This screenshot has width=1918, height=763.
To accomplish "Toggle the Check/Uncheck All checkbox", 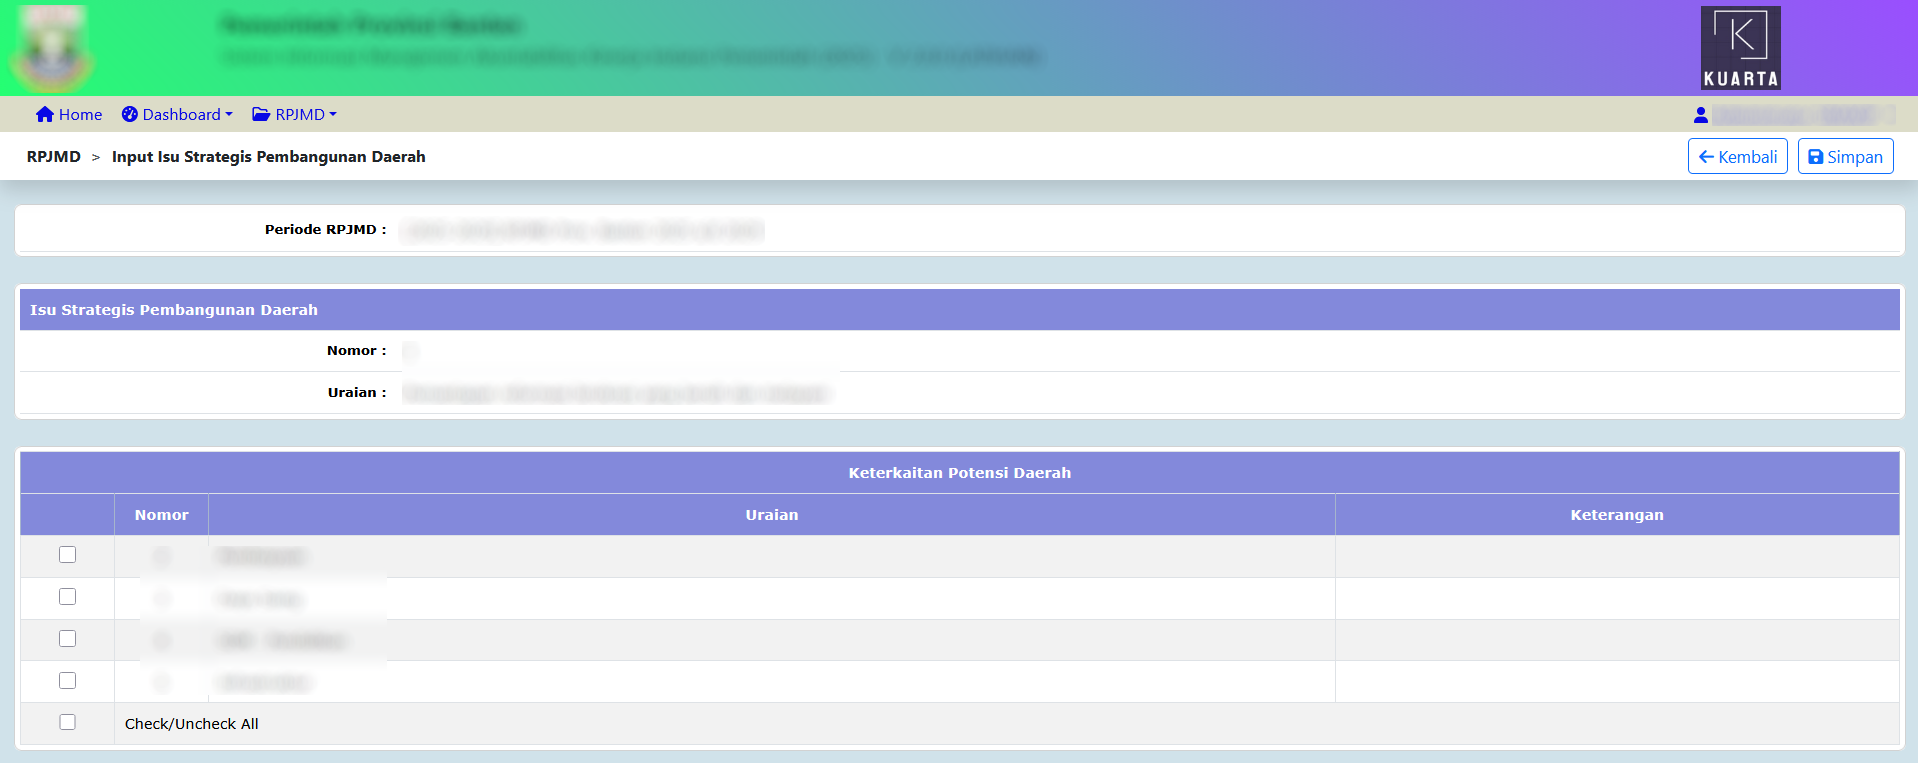I will click(x=67, y=722).
